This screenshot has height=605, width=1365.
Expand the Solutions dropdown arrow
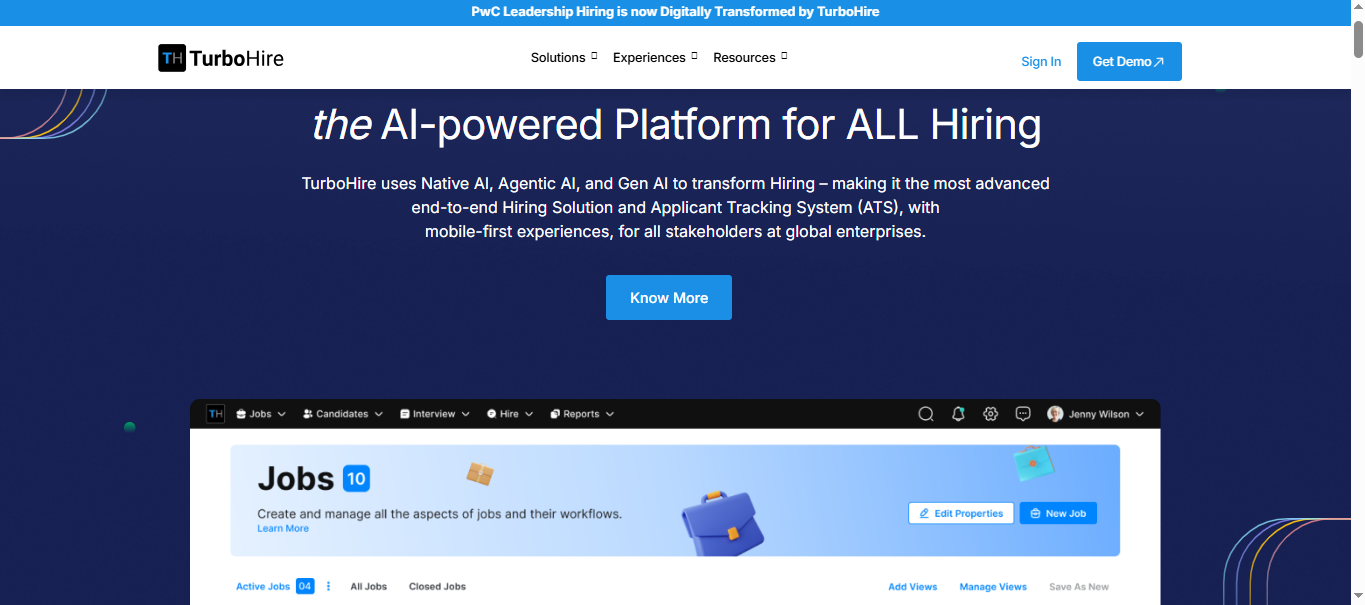coord(594,56)
